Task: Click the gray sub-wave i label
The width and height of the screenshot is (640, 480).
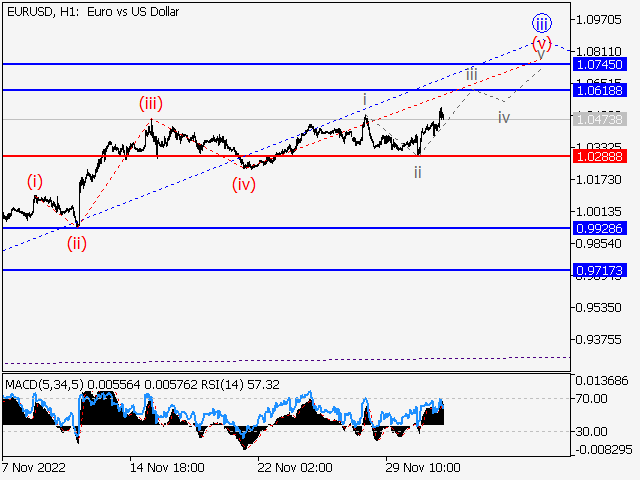Action: (365, 100)
